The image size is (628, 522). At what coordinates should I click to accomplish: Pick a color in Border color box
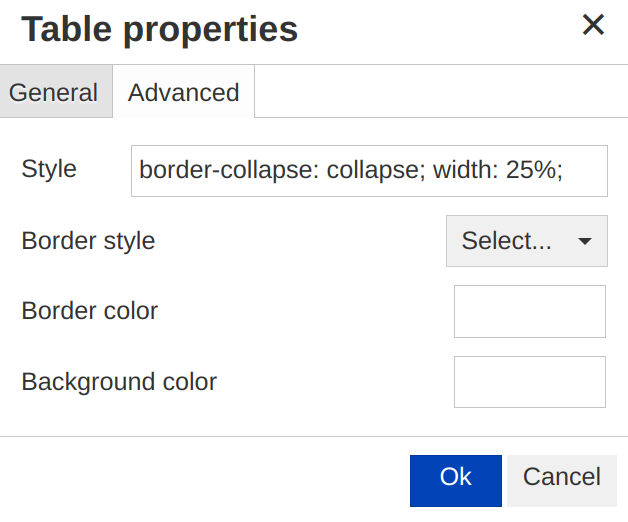pyautogui.click(x=530, y=312)
